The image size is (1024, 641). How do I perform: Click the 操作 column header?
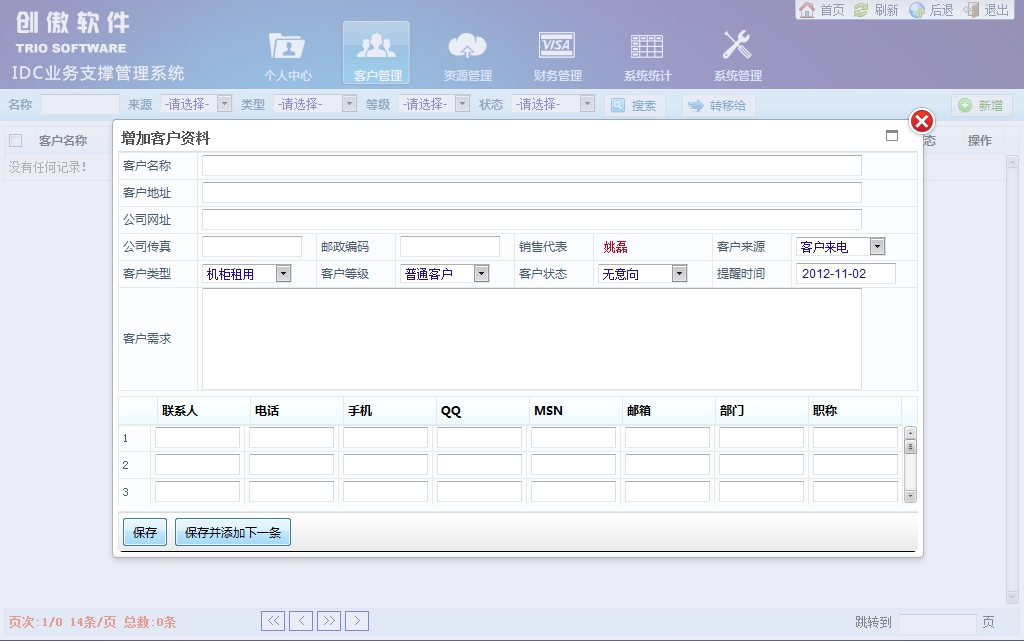(980, 140)
